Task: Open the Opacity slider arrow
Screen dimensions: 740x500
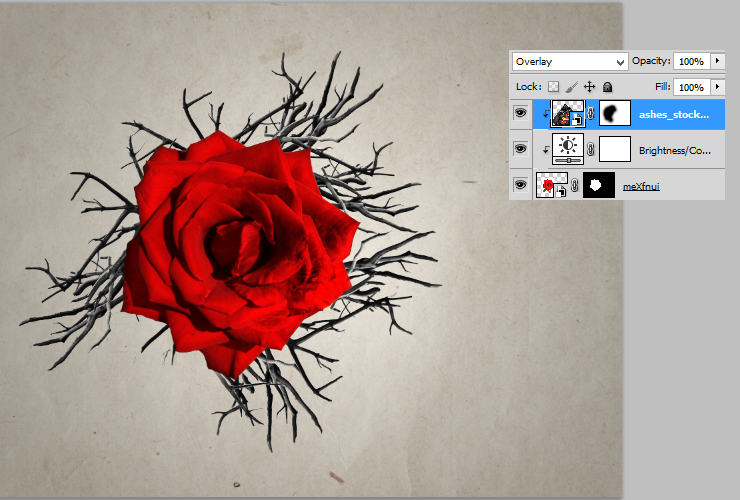Action: click(x=718, y=61)
